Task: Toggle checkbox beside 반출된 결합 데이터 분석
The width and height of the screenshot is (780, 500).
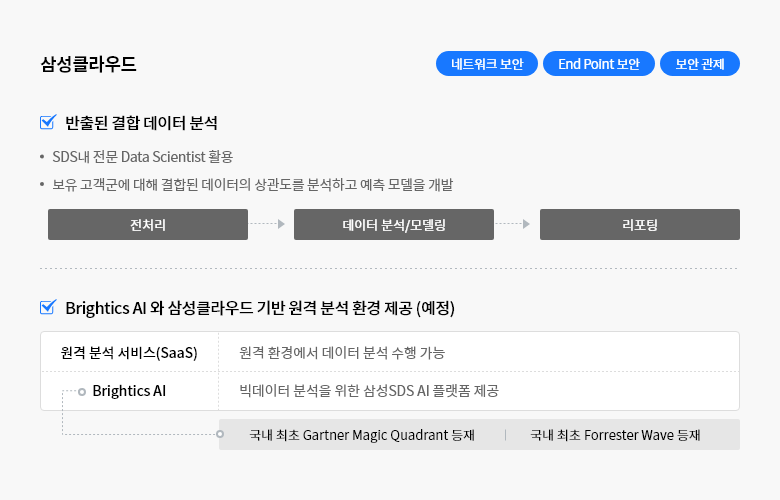Action: coord(48,122)
